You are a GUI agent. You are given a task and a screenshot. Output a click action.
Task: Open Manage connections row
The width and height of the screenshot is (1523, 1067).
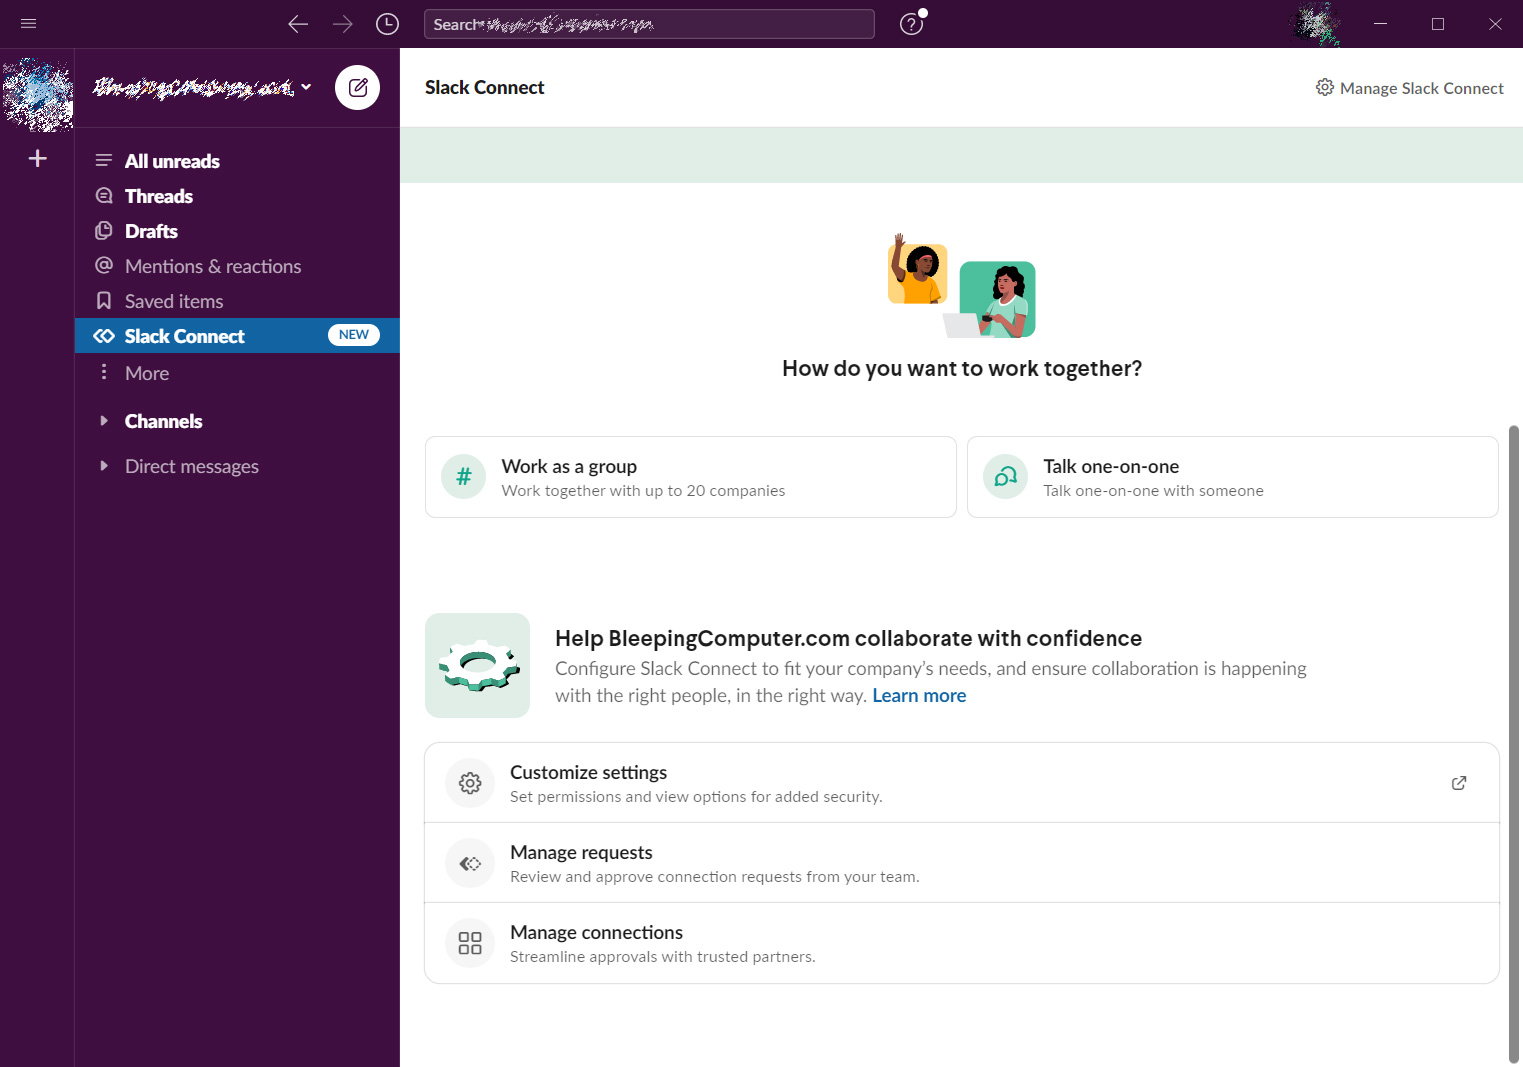tap(962, 943)
